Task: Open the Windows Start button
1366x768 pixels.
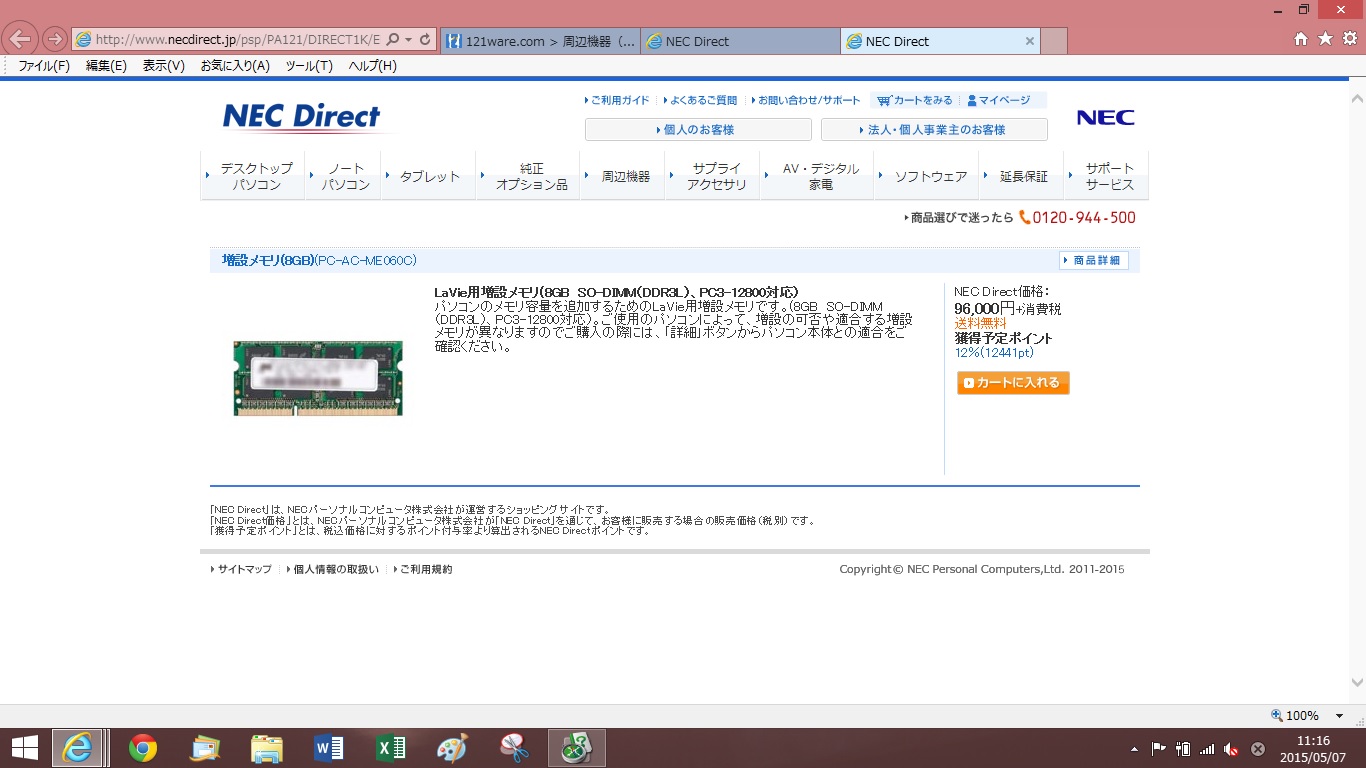Action: pos(24,748)
